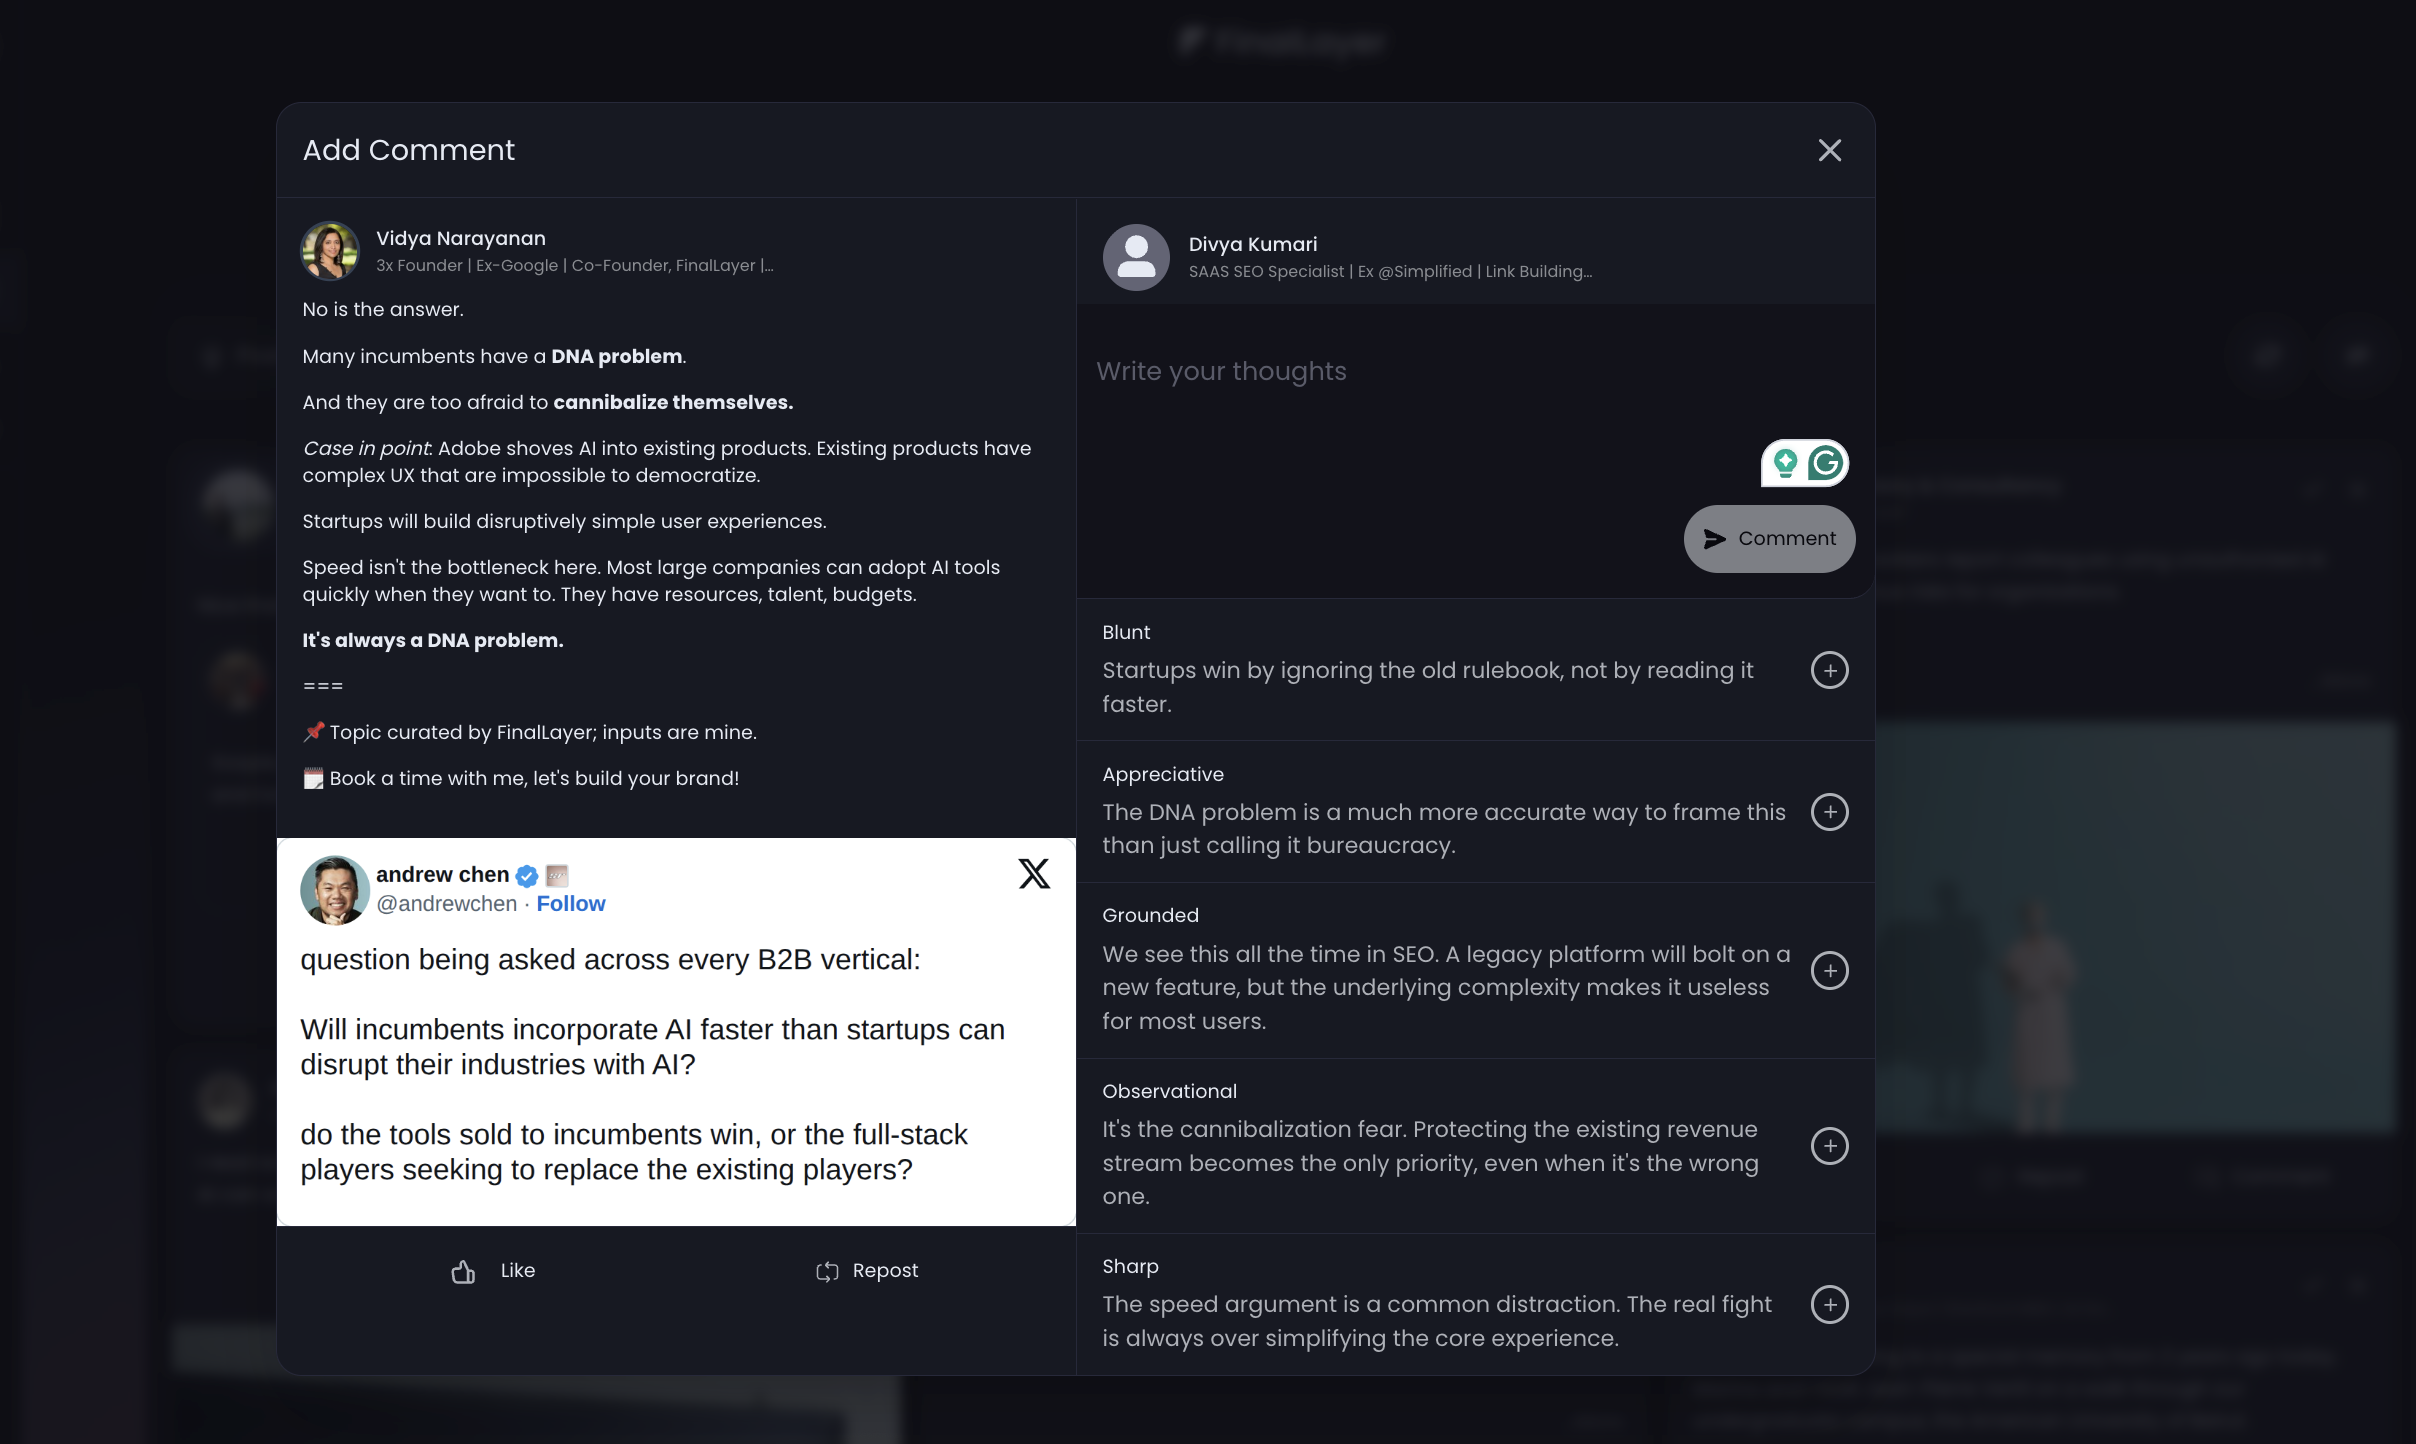2416x1444 pixels.
Task: Open the @andrewchen handle link
Action: (446, 904)
